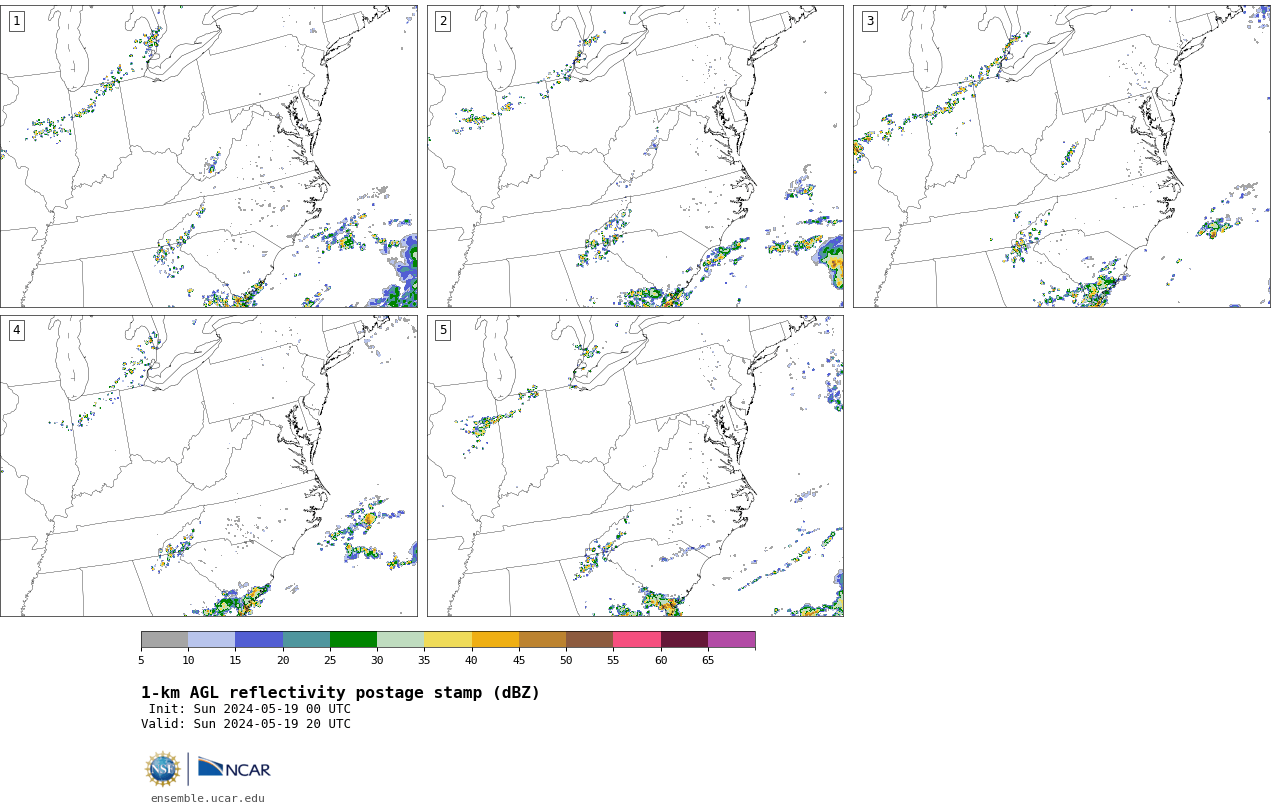Click the colorbar tick label 65

tap(708, 660)
